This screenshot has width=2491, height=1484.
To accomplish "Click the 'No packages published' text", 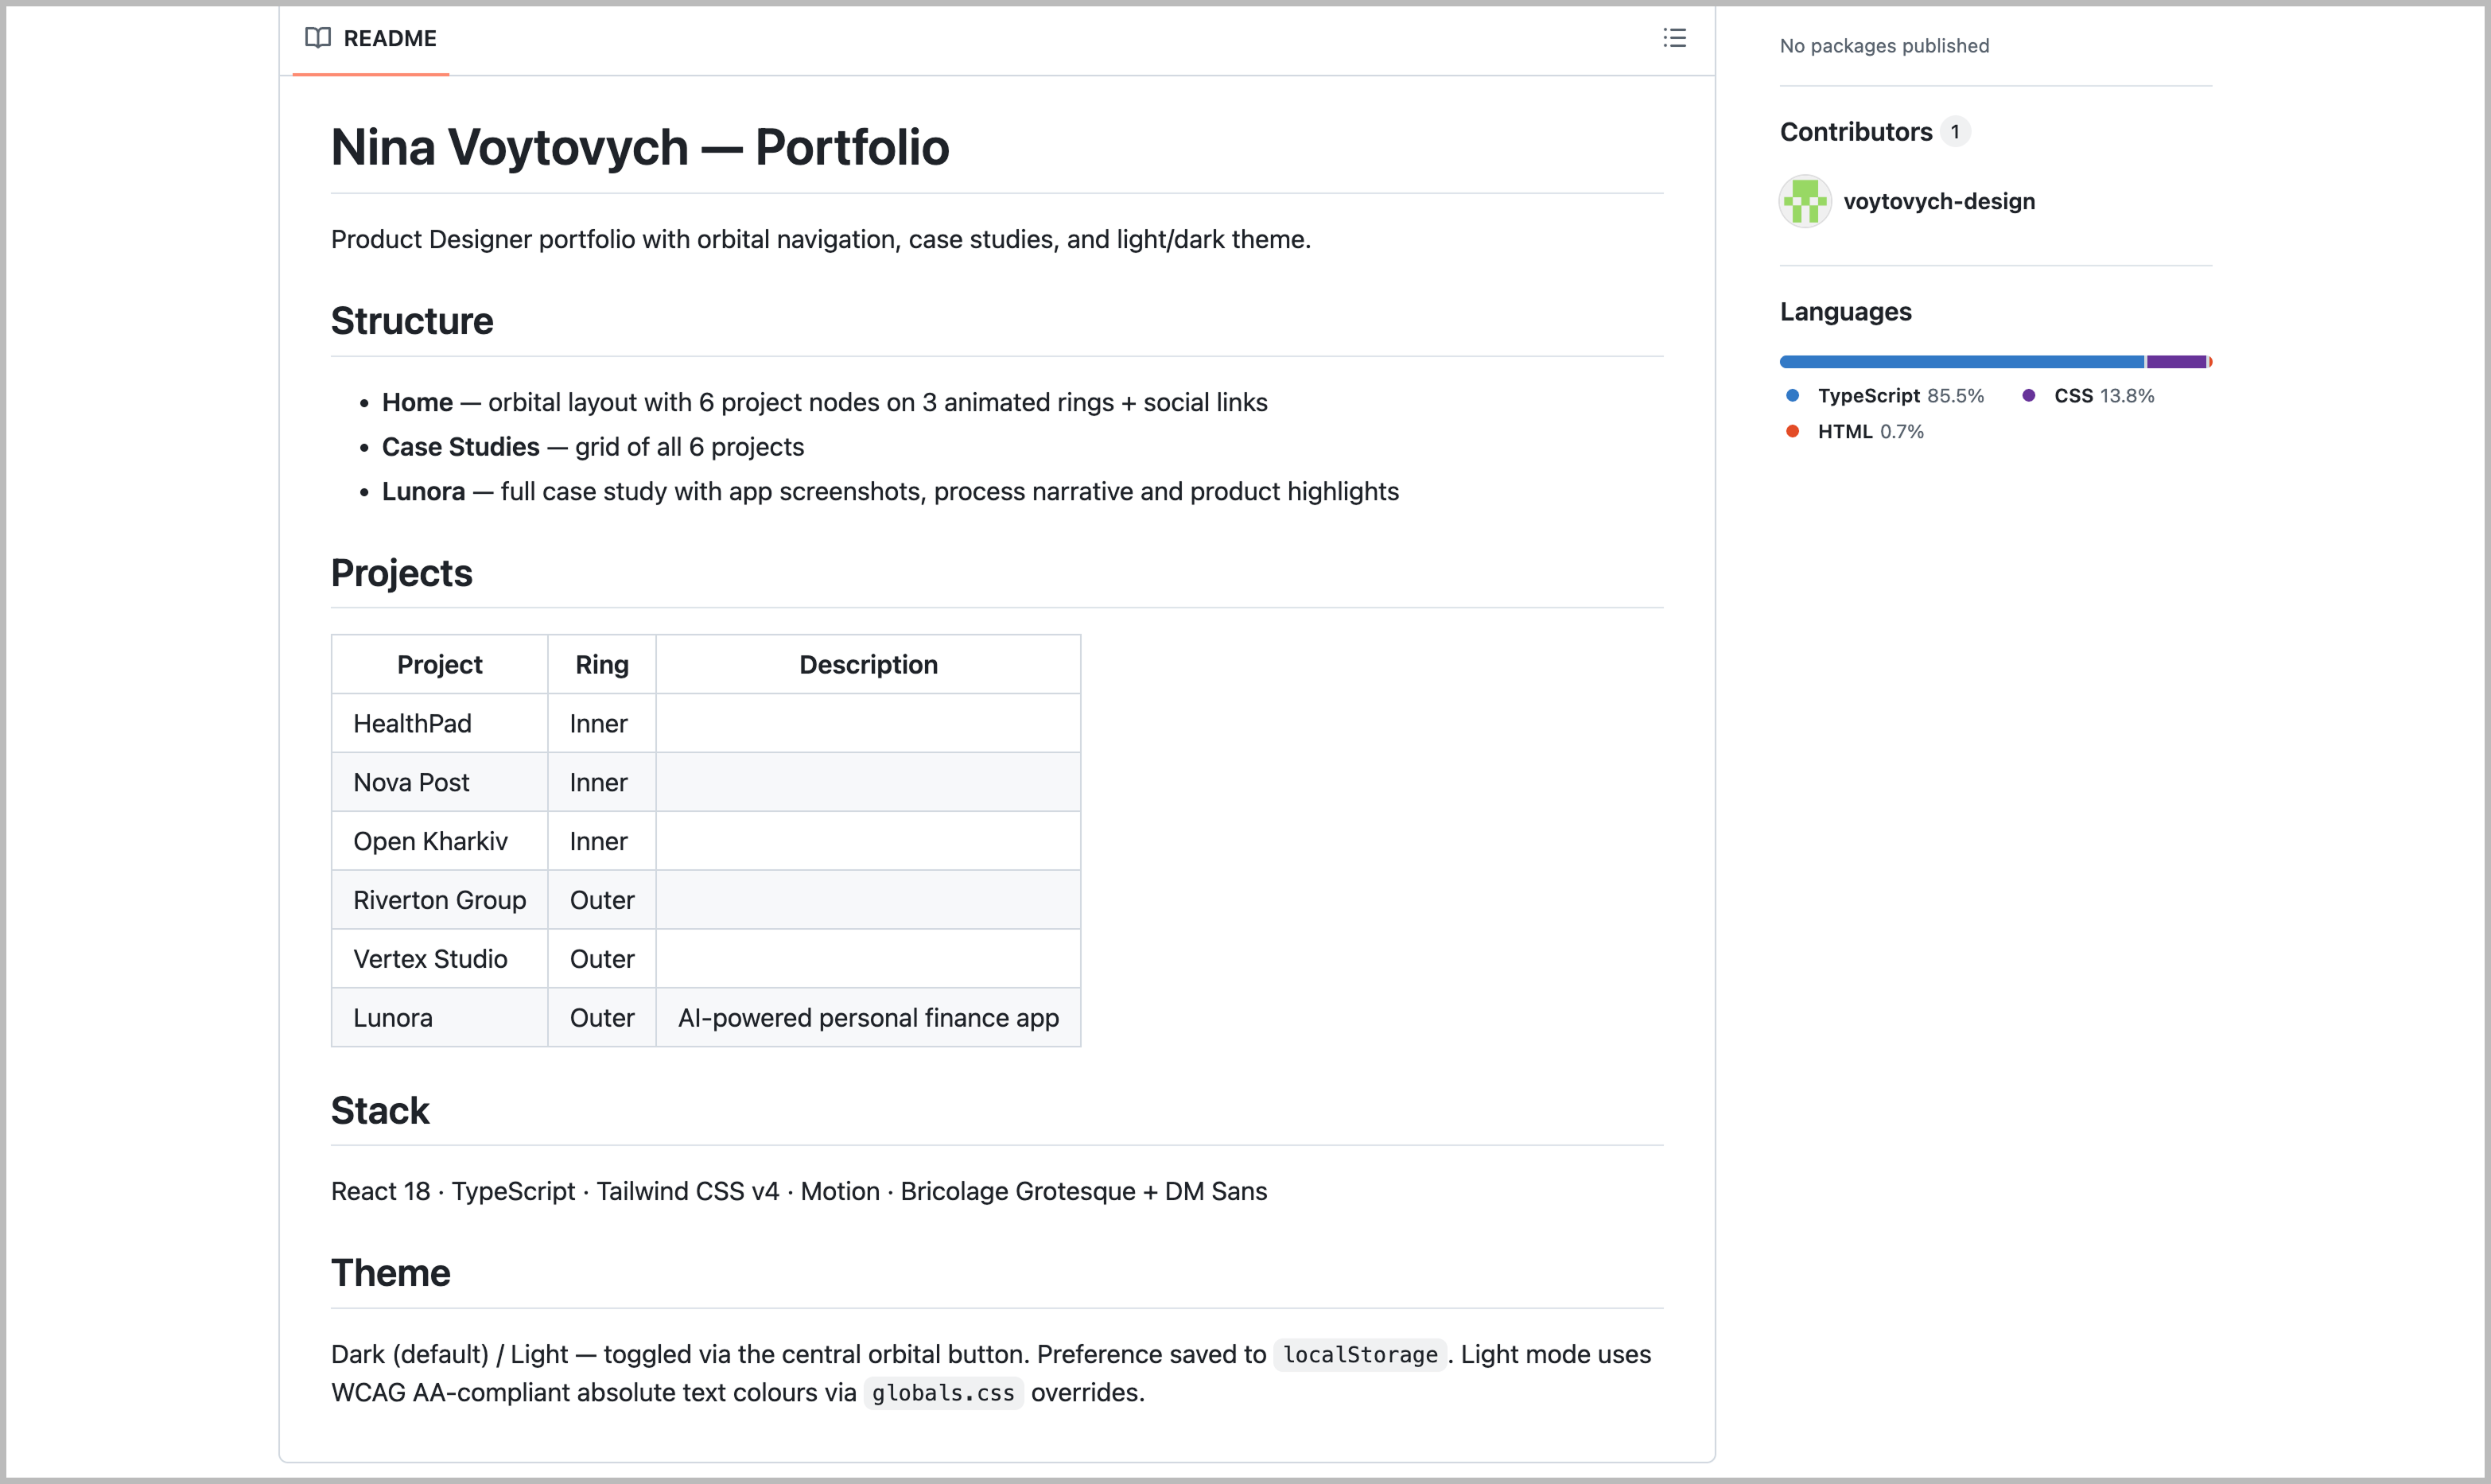I will pos(1884,46).
